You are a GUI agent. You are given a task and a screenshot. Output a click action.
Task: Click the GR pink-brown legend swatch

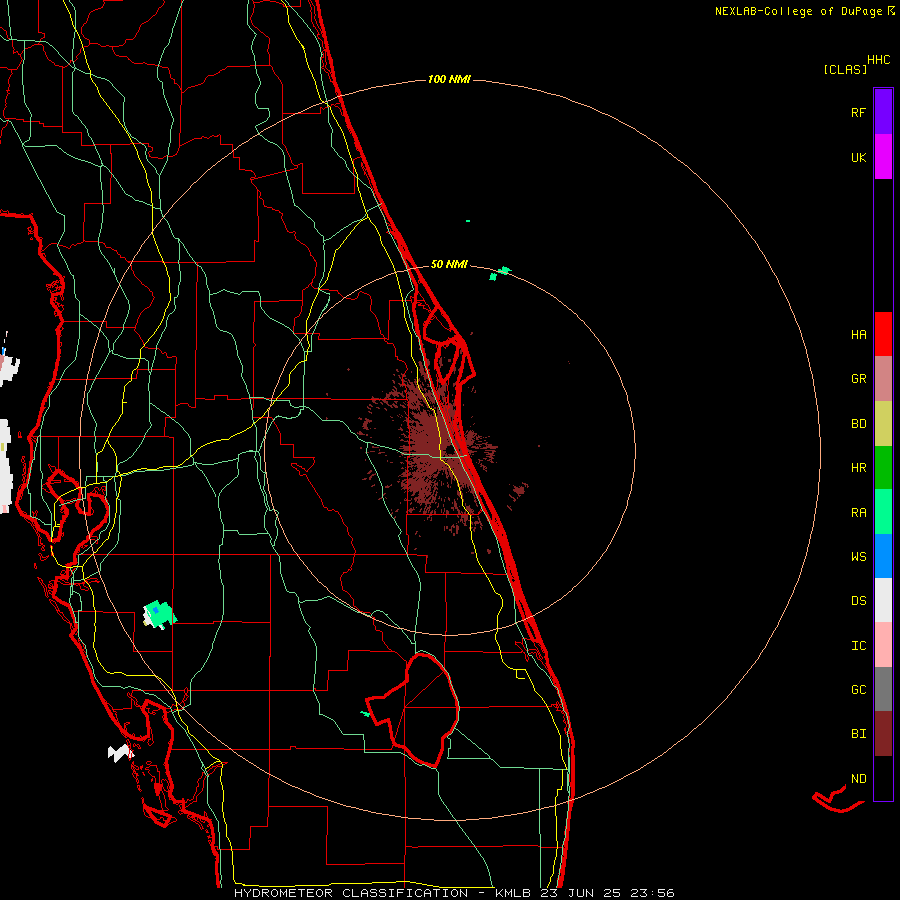(883, 379)
